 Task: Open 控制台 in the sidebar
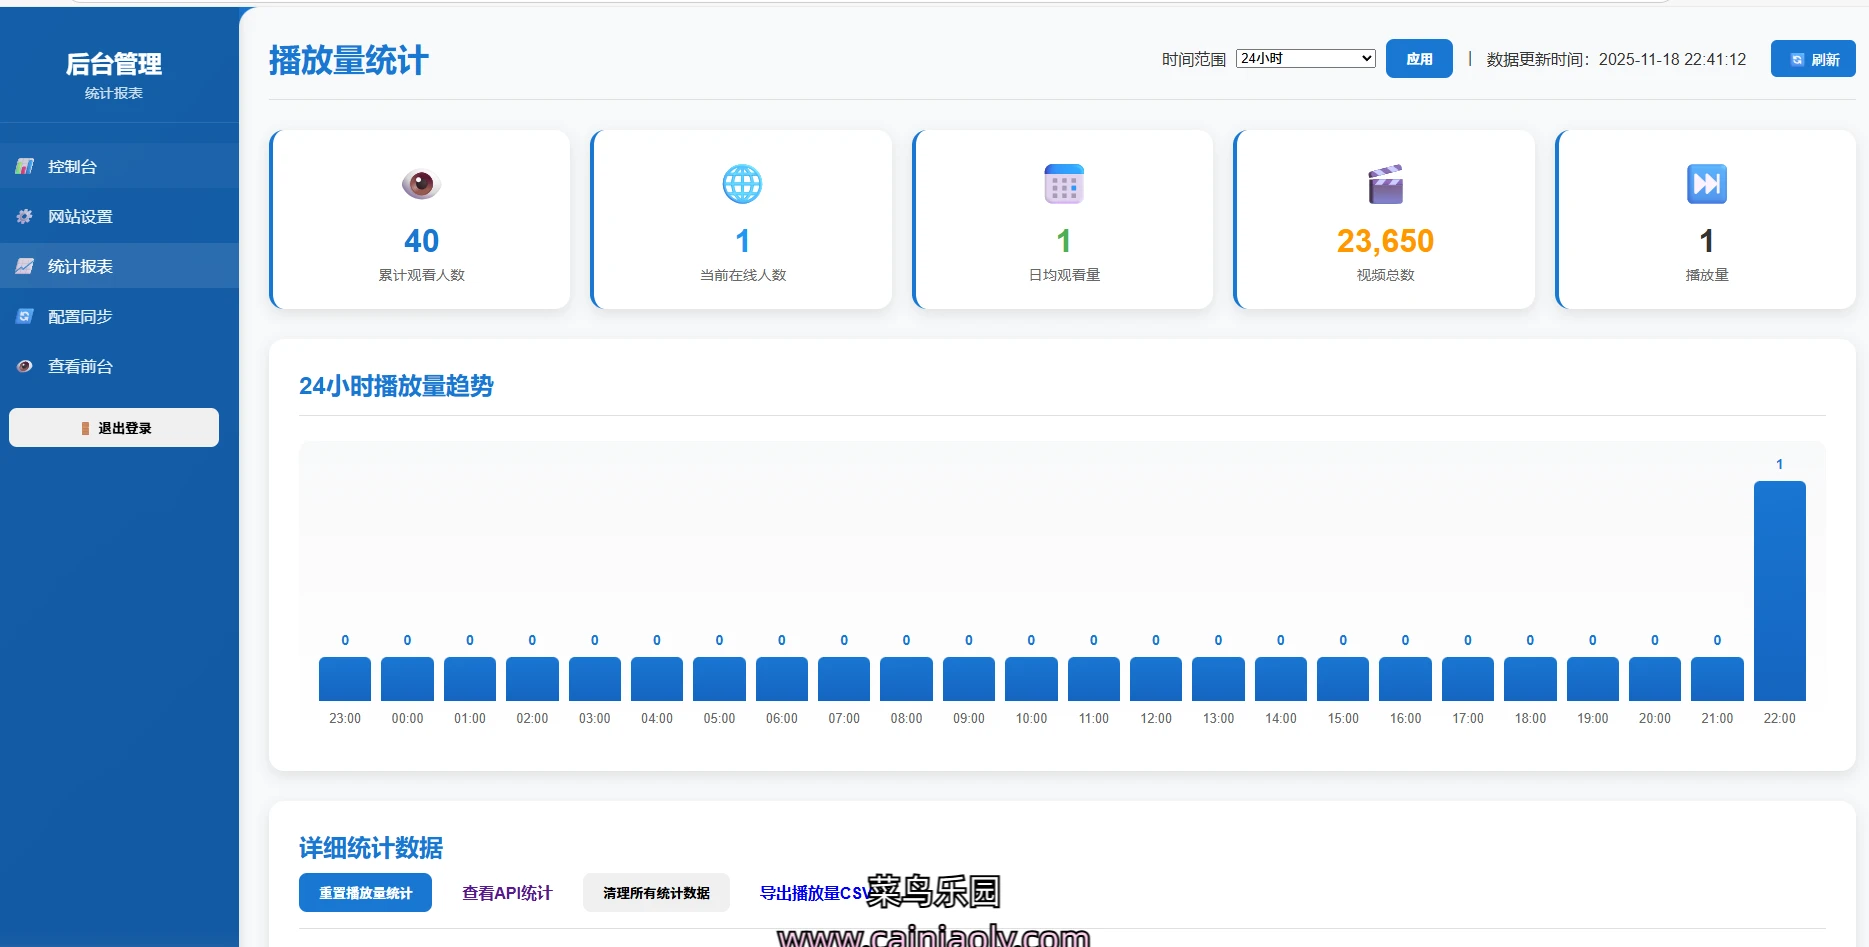tap(72, 166)
